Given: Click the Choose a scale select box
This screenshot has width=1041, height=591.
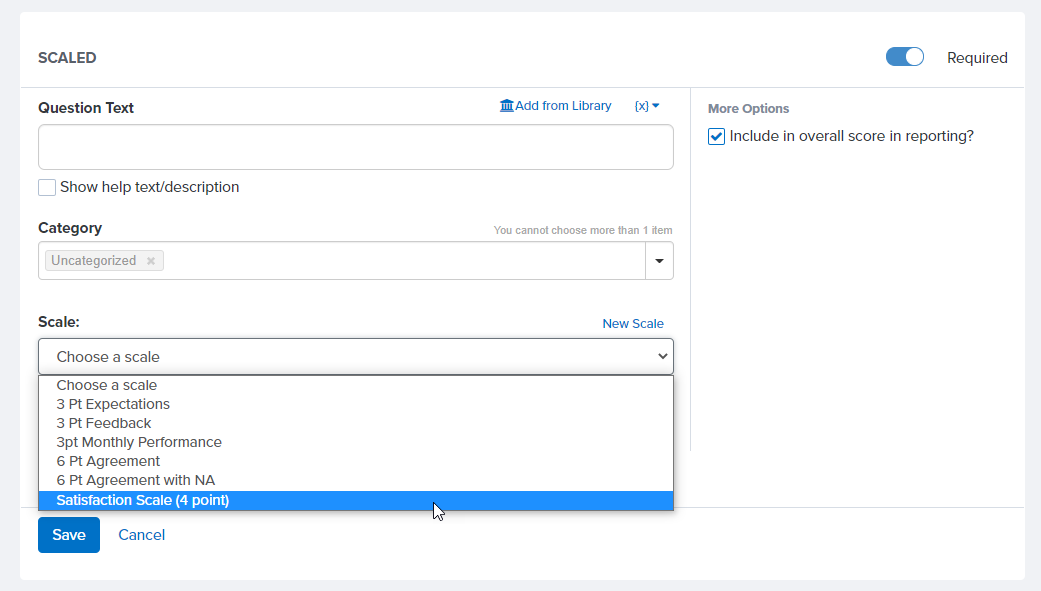Looking at the screenshot, I should click(355, 357).
